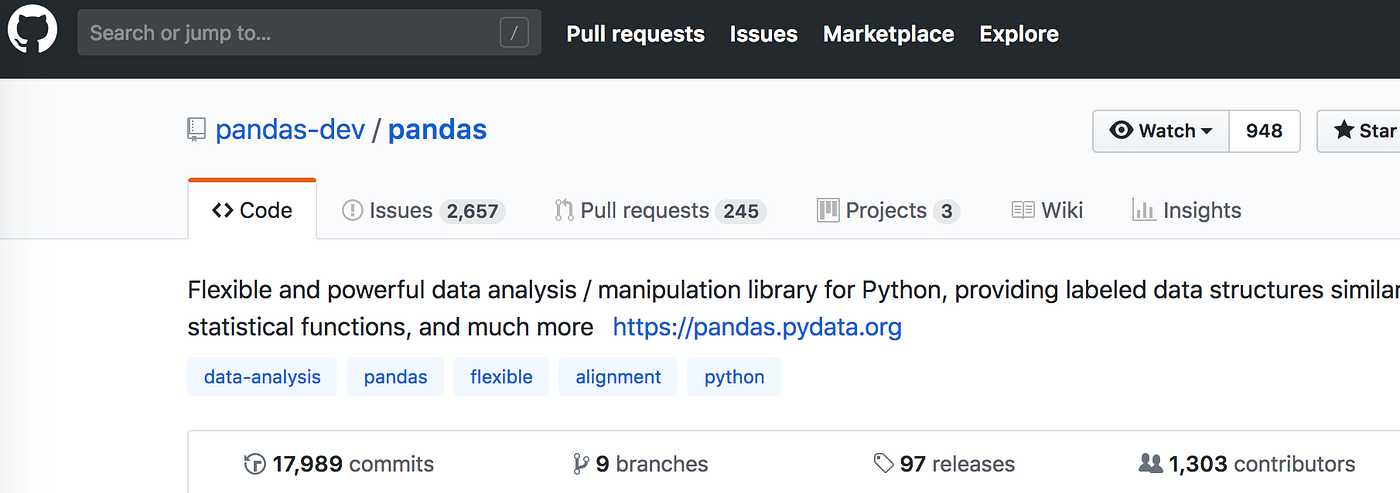This screenshot has height=493, width=1400.
Task: Click the eye icon on Watch button
Action: tap(1122, 131)
